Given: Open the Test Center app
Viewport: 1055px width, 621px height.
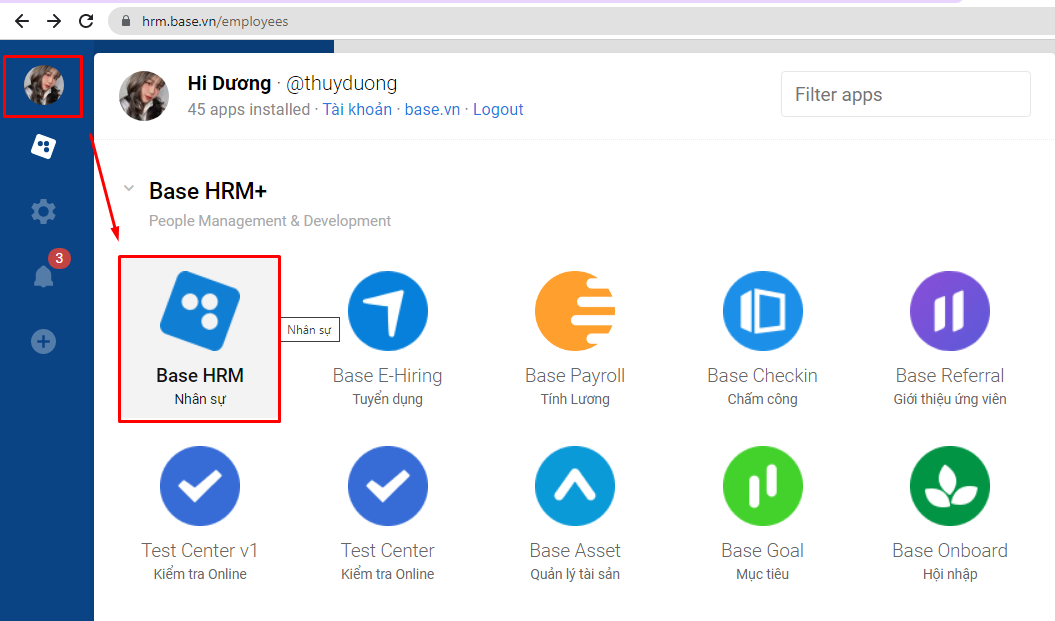Looking at the screenshot, I should pyautogui.click(x=388, y=486).
